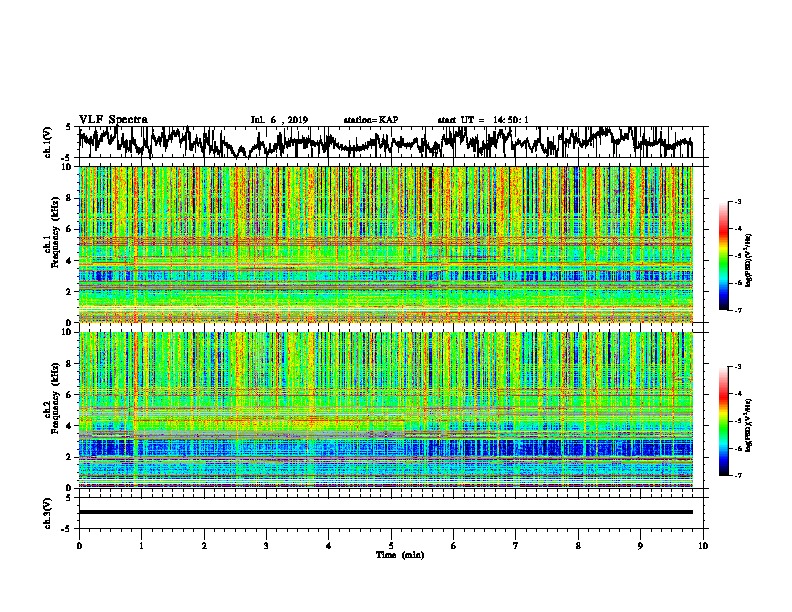Image resolution: width=792 pixels, height=612 pixels.
Task: Click the "-7" label on ch.1 color scale
Action: tap(737, 310)
